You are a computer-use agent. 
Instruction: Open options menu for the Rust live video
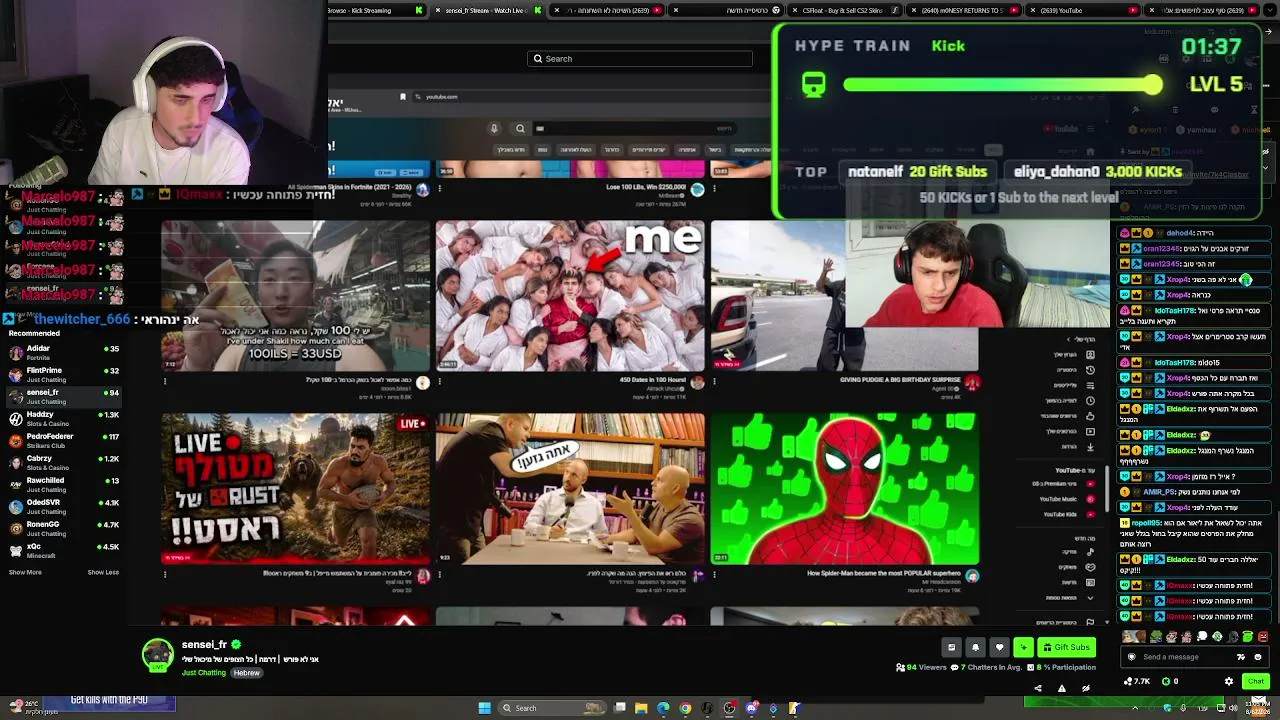click(166, 574)
